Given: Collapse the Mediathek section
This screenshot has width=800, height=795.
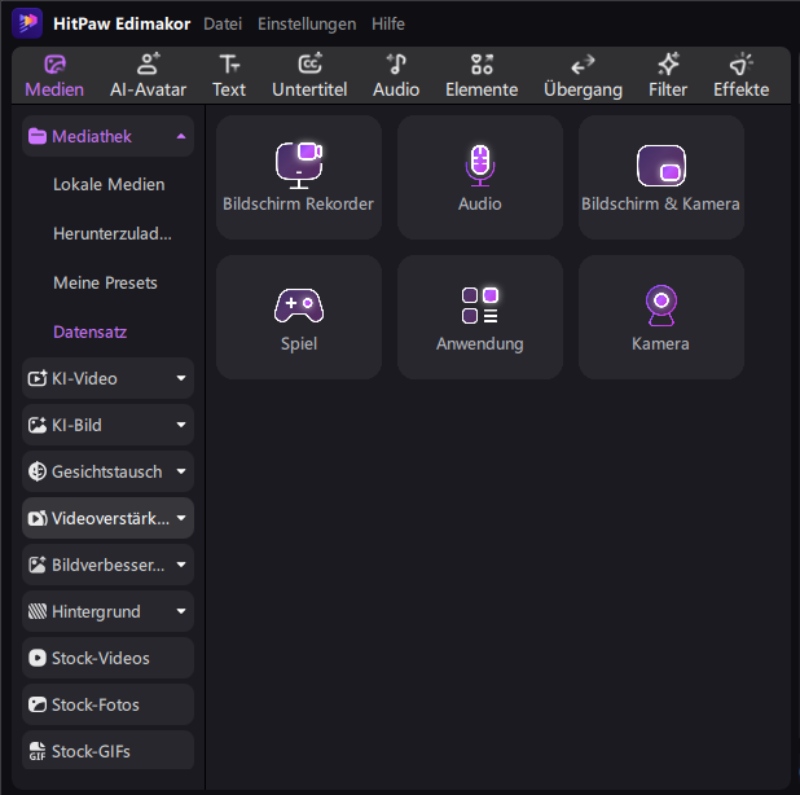Looking at the screenshot, I should coord(181,137).
